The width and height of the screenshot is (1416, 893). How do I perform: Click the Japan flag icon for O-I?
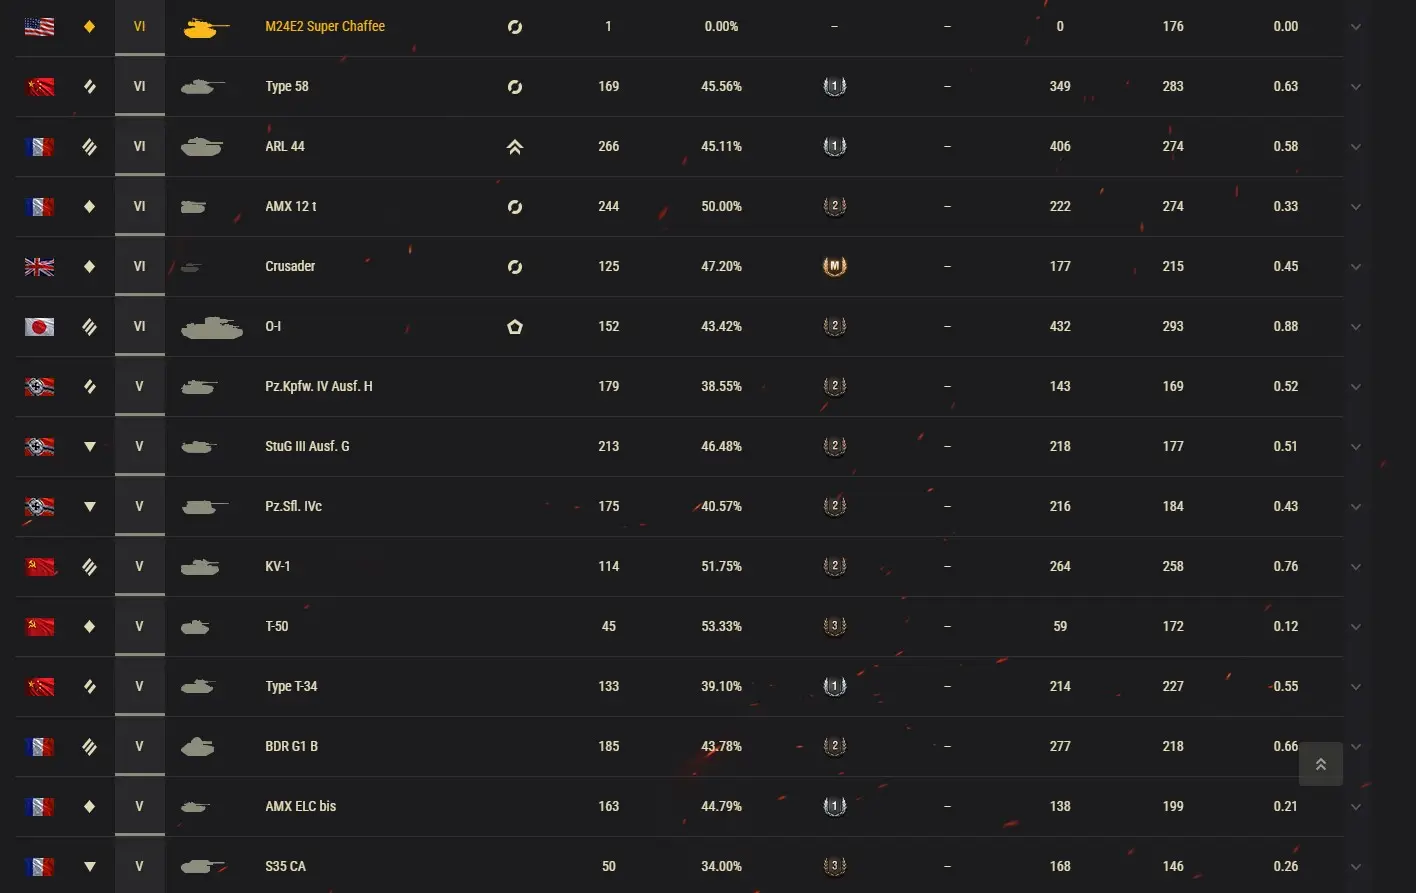(x=40, y=327)
